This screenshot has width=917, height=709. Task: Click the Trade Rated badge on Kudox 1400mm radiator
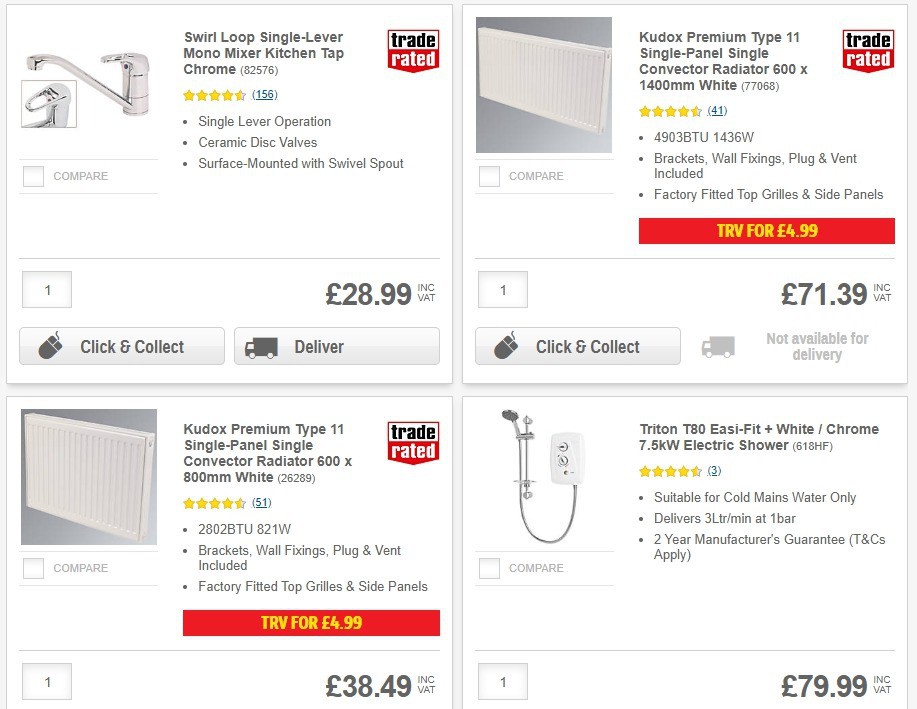868,50
